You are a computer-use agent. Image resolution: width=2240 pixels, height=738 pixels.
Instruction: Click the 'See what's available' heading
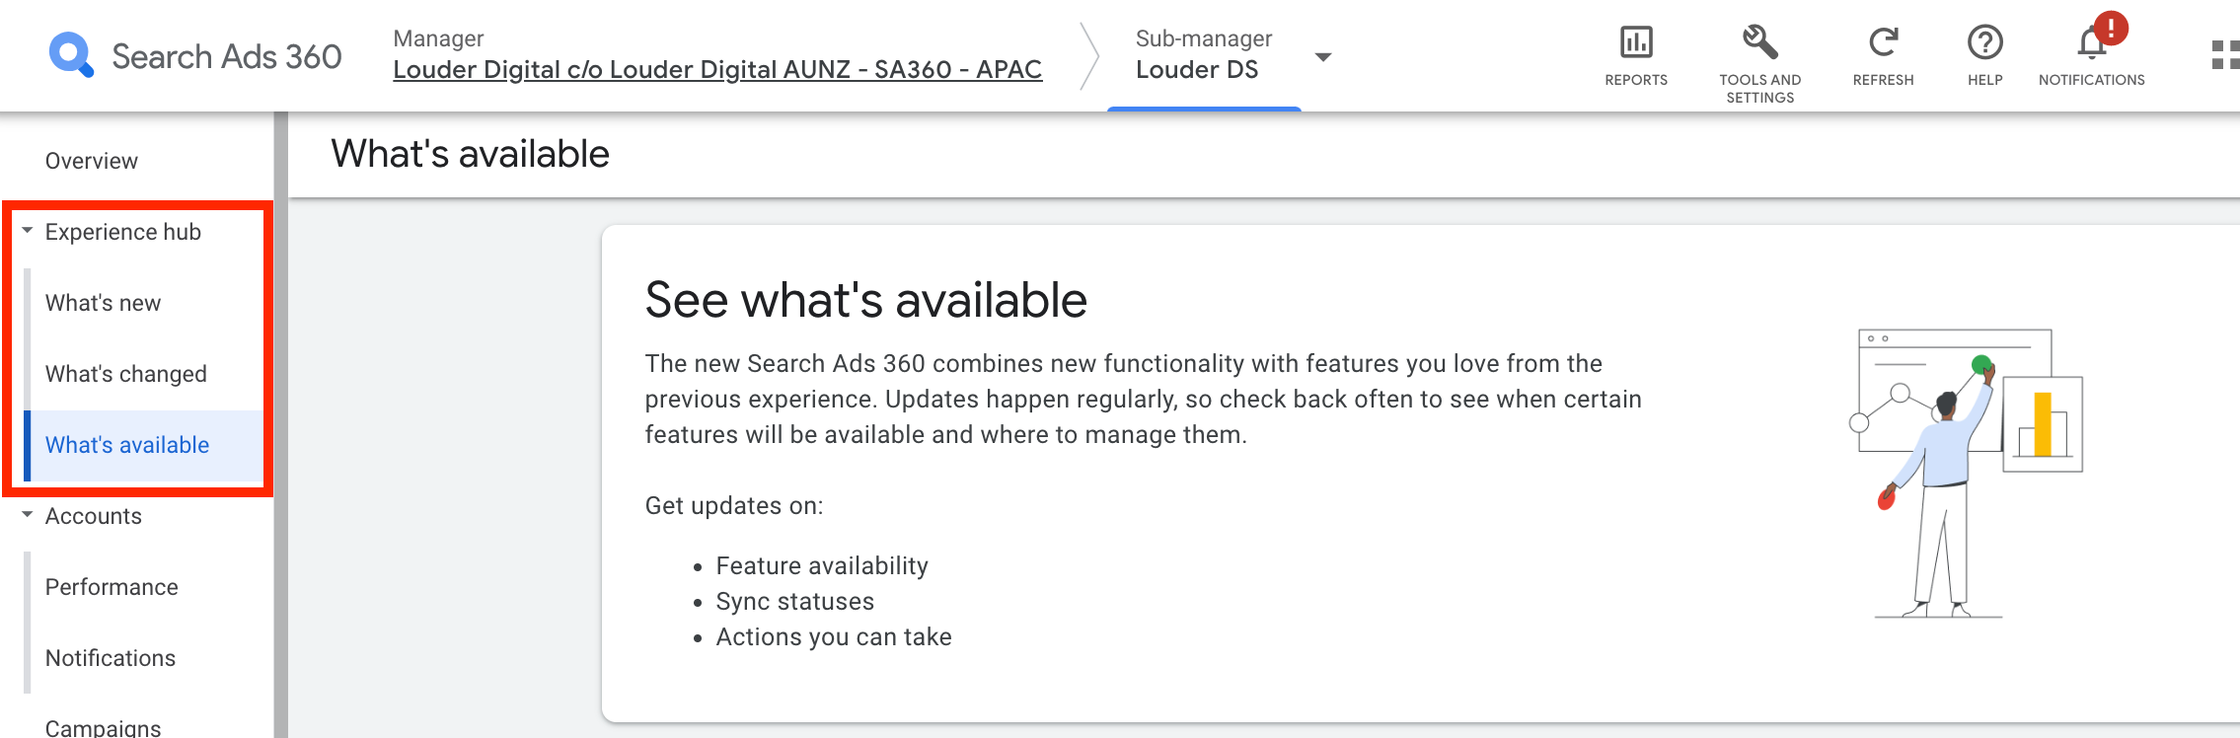point(866,300)
